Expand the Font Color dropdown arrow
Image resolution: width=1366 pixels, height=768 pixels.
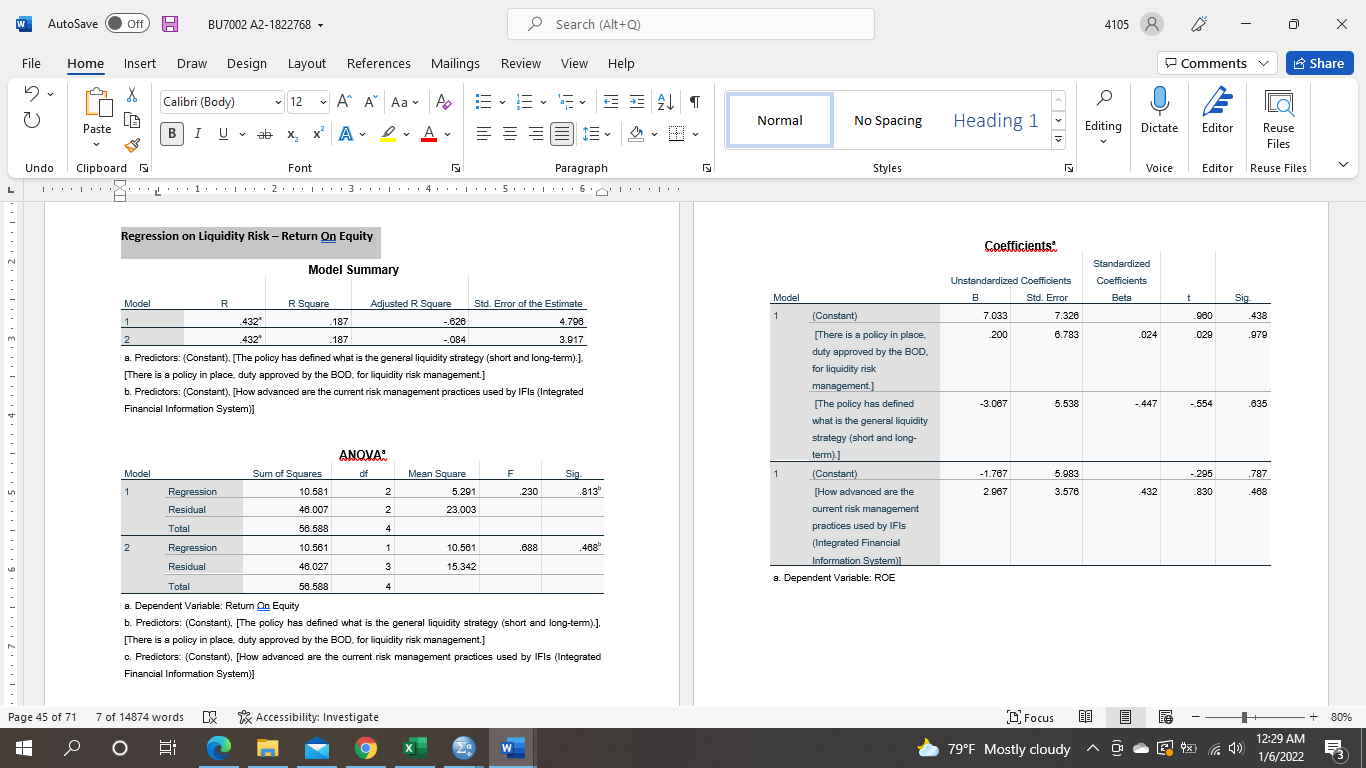(446, 133)
